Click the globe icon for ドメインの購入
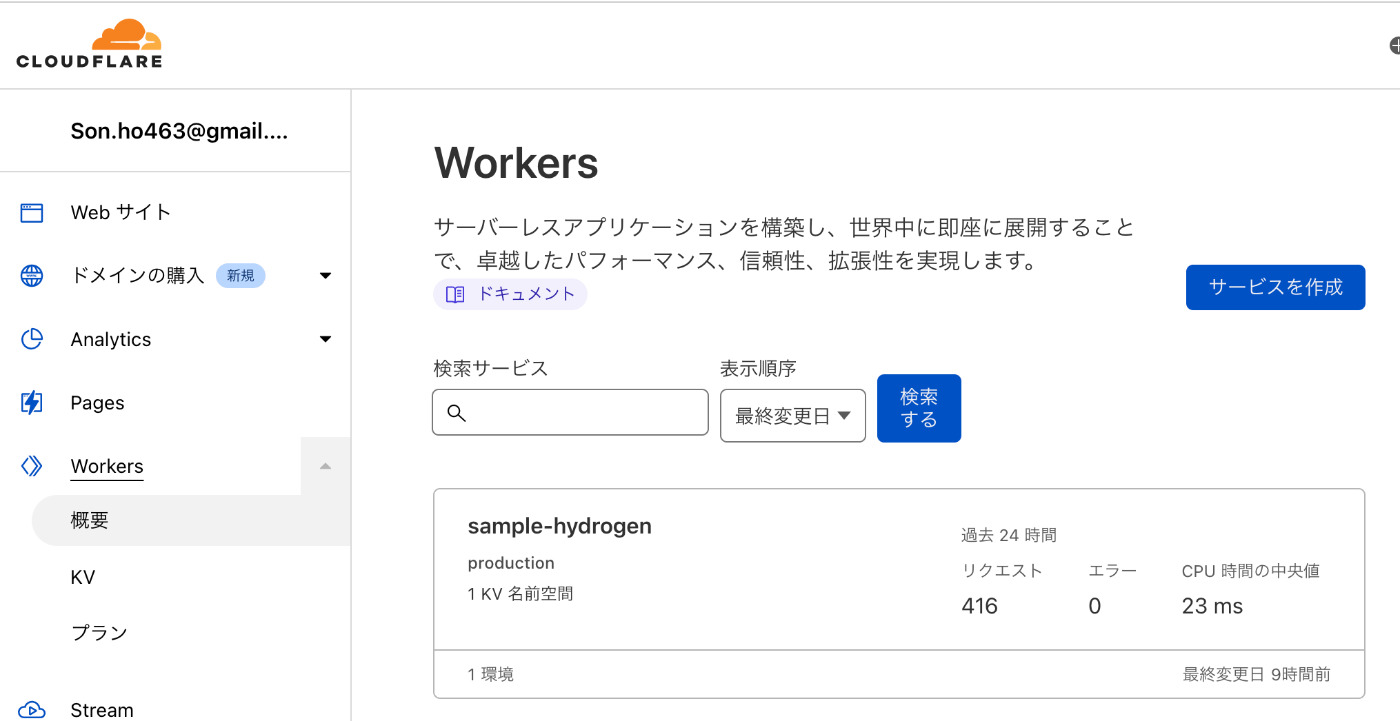 tap(32, 276)
